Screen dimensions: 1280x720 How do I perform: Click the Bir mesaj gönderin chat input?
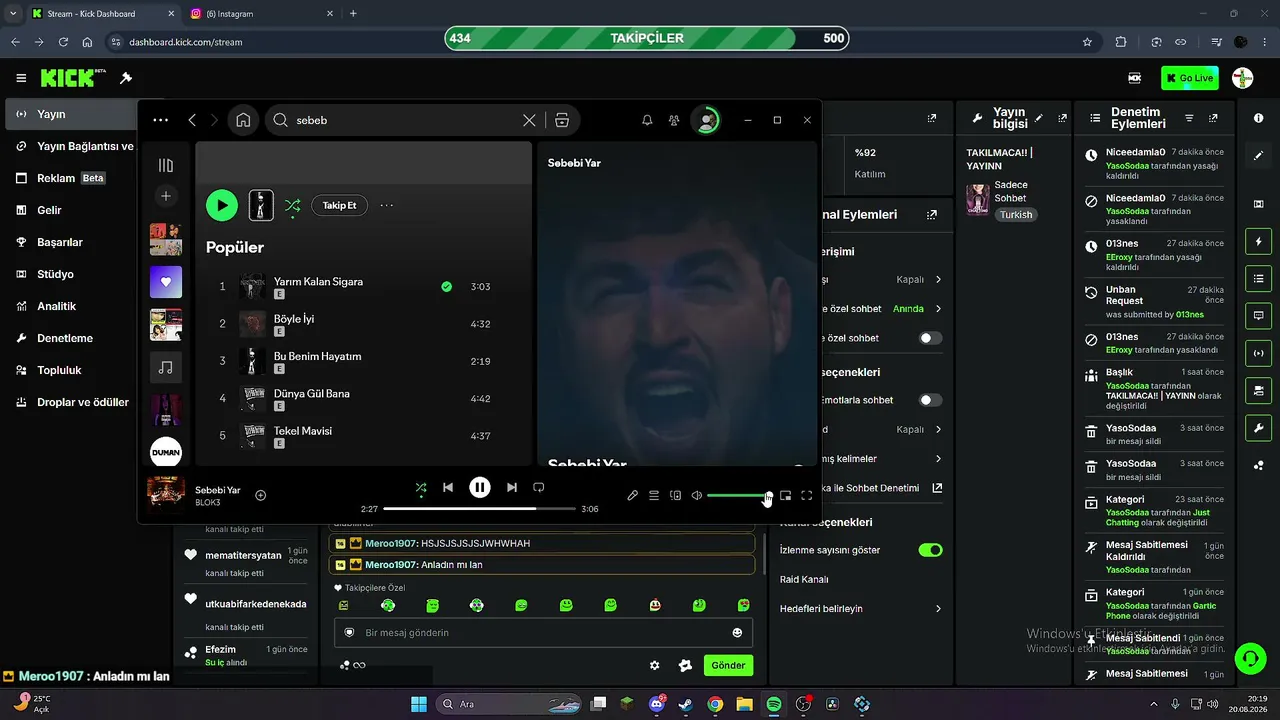543,633
